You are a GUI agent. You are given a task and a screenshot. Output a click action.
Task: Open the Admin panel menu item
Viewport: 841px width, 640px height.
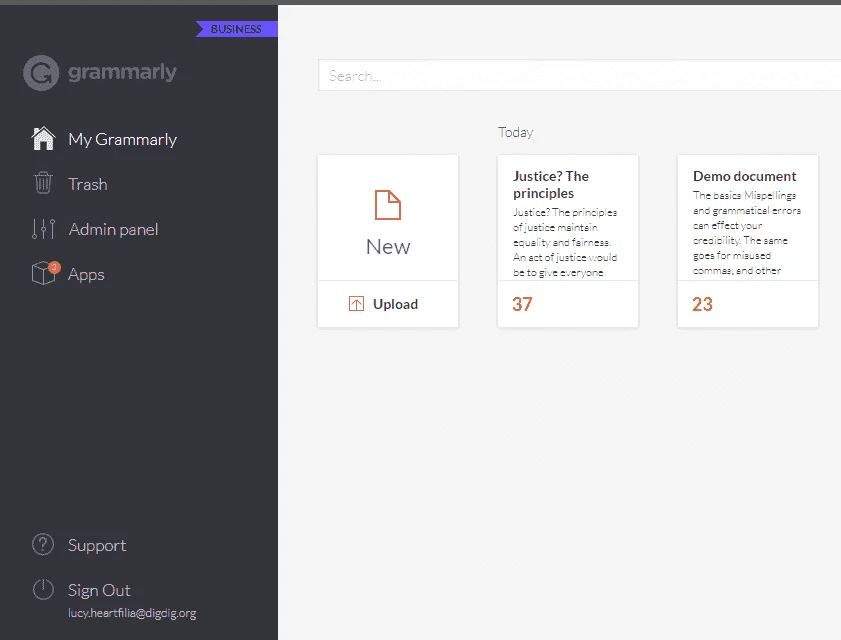coord(113,230)
